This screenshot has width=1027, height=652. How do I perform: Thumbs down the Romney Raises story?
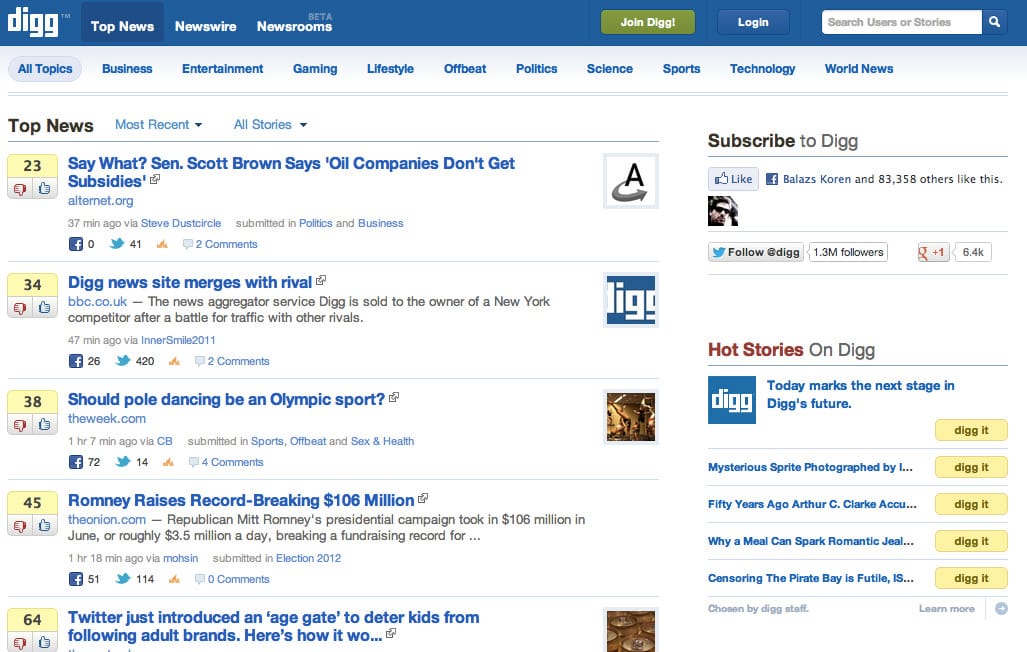20,526
